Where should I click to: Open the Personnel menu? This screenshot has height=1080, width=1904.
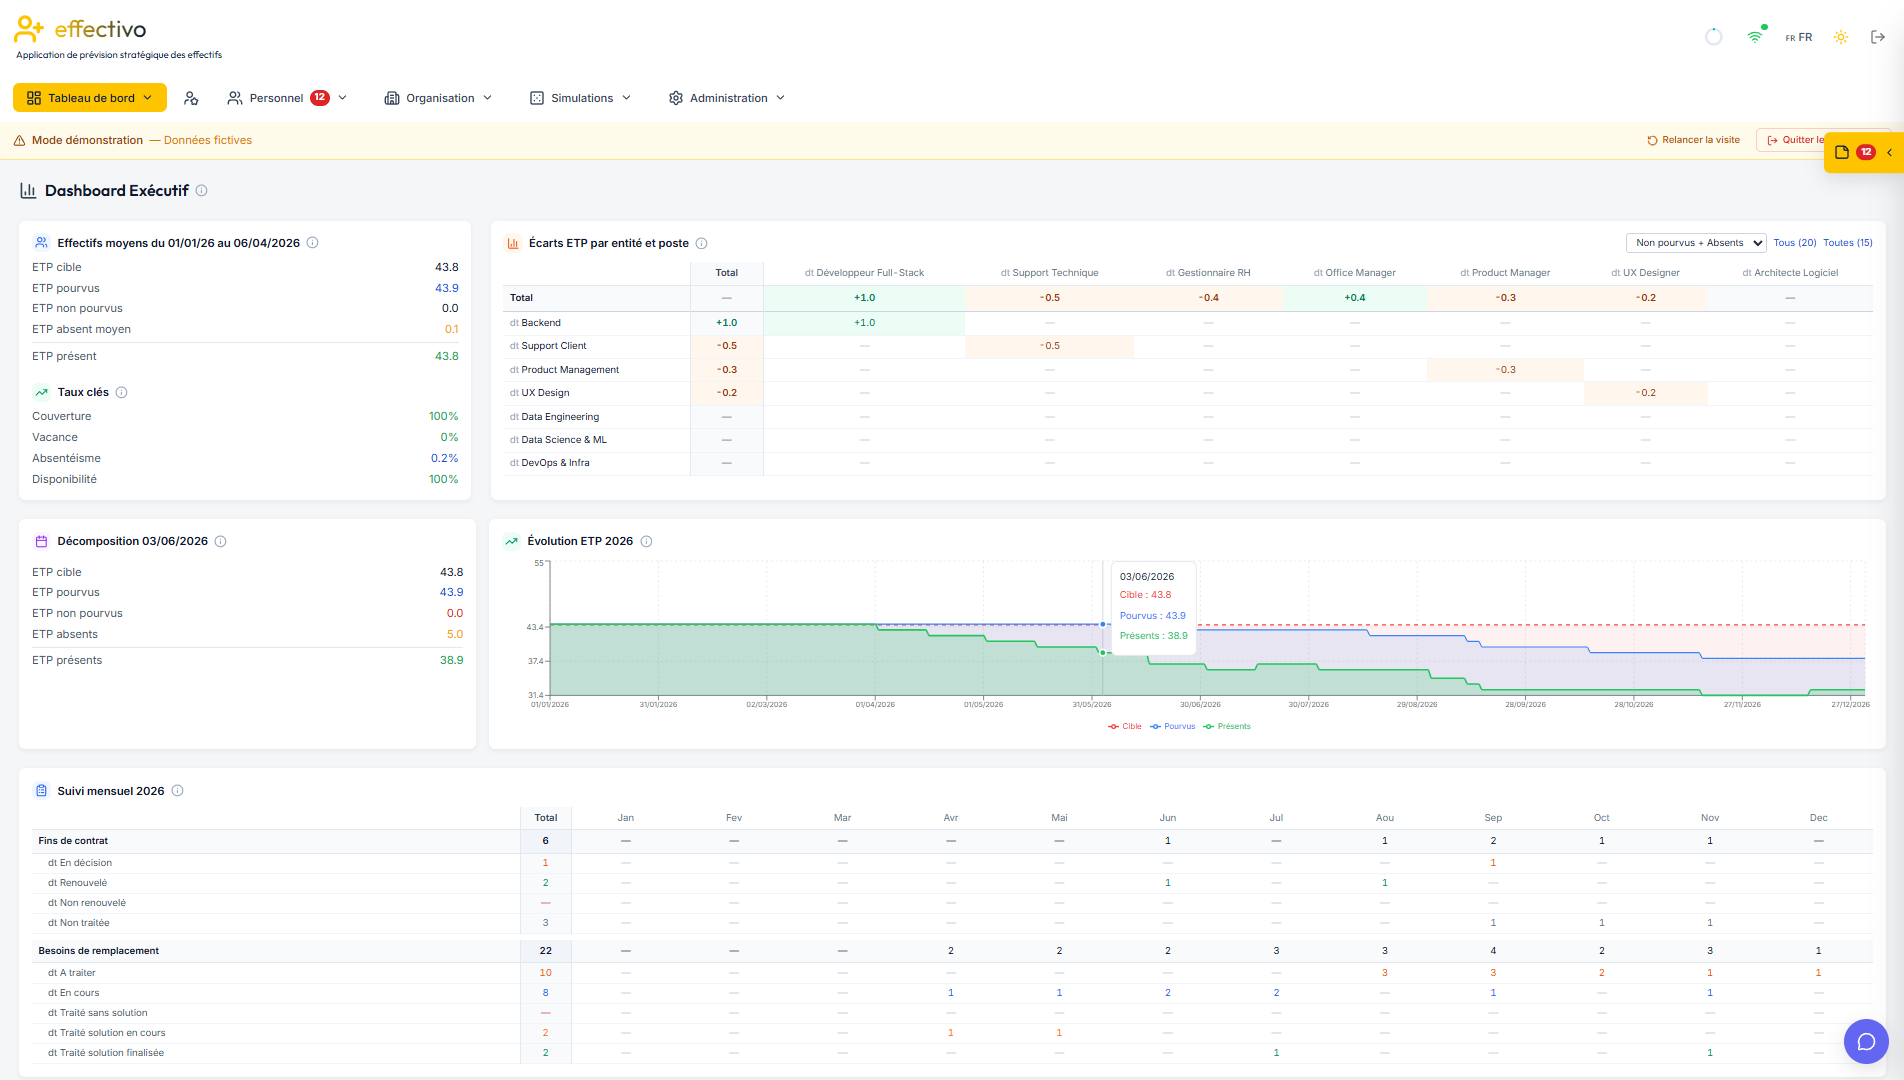coord(287,98)
